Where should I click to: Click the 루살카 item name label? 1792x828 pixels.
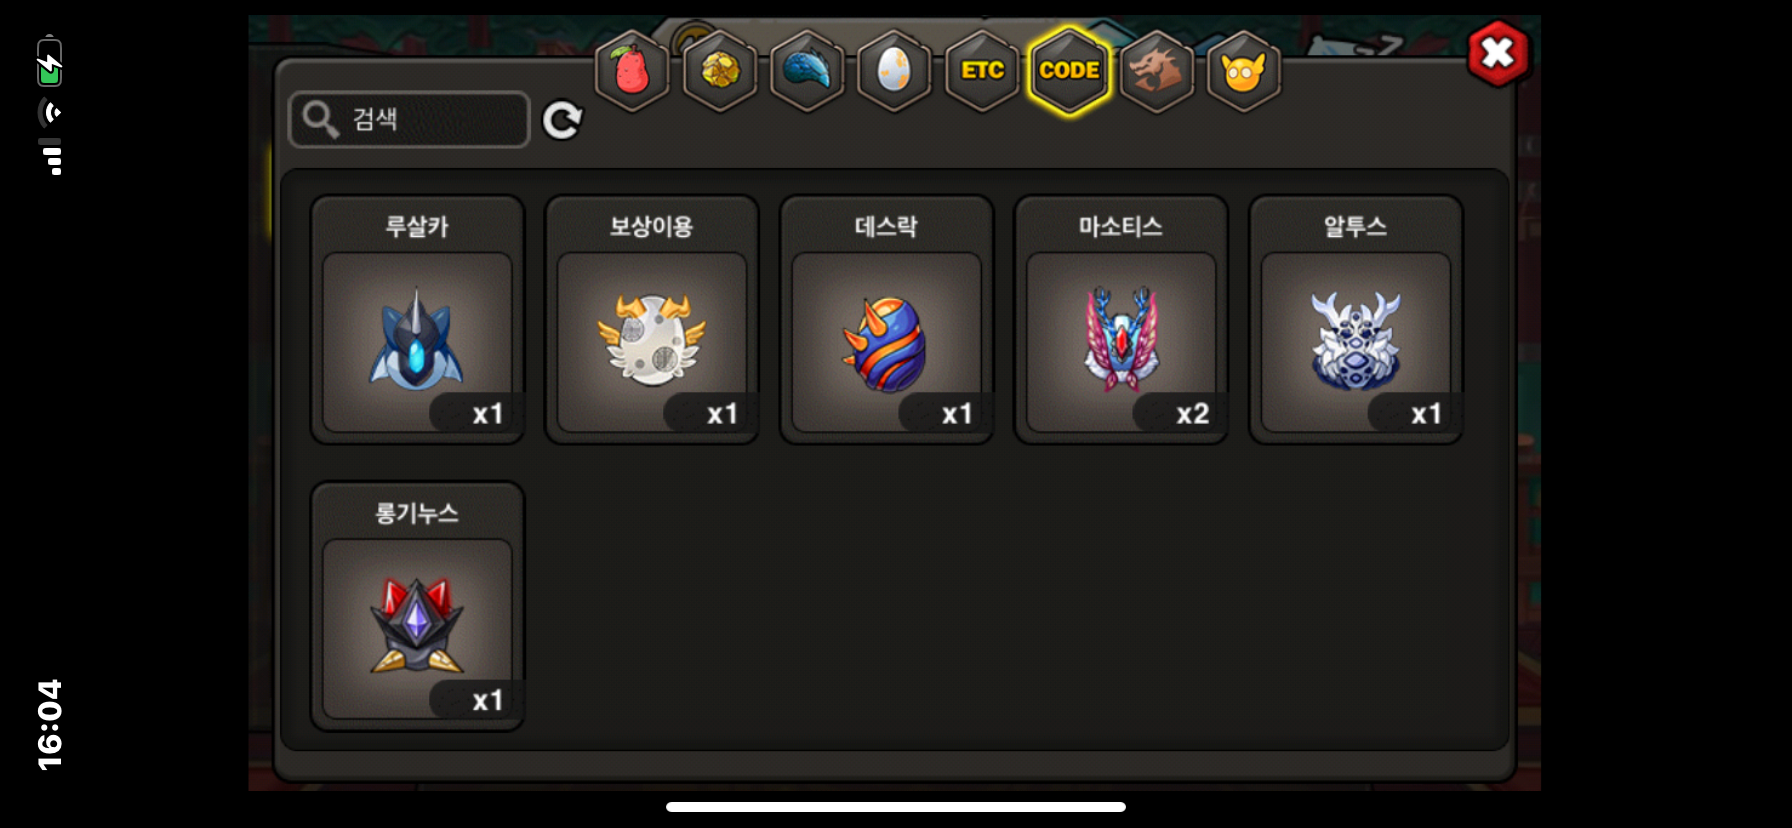[417, 227]
